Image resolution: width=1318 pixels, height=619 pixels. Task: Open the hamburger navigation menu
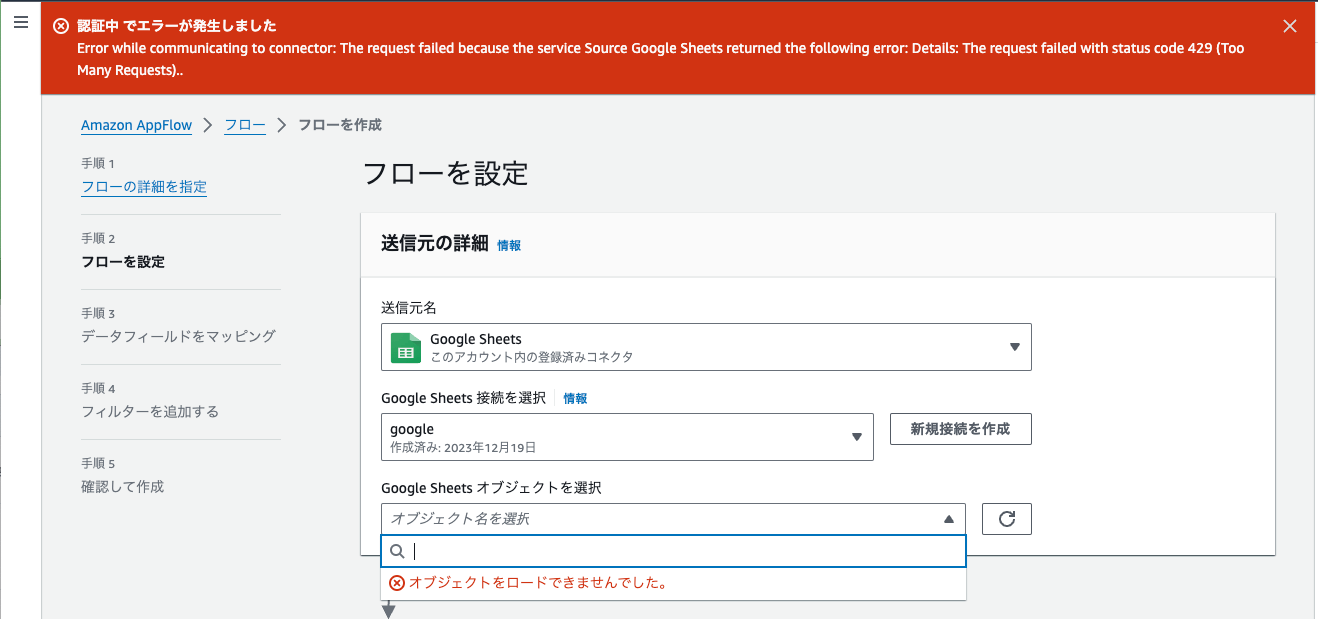point(20,22)
